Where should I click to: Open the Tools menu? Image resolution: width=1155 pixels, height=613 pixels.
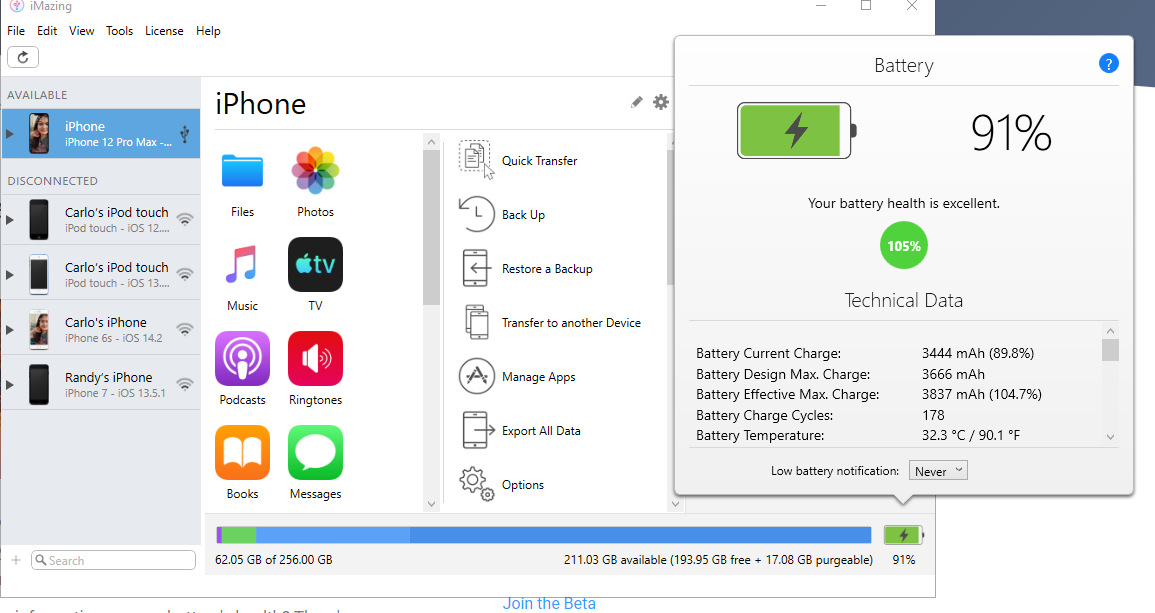tap(119, 31)
